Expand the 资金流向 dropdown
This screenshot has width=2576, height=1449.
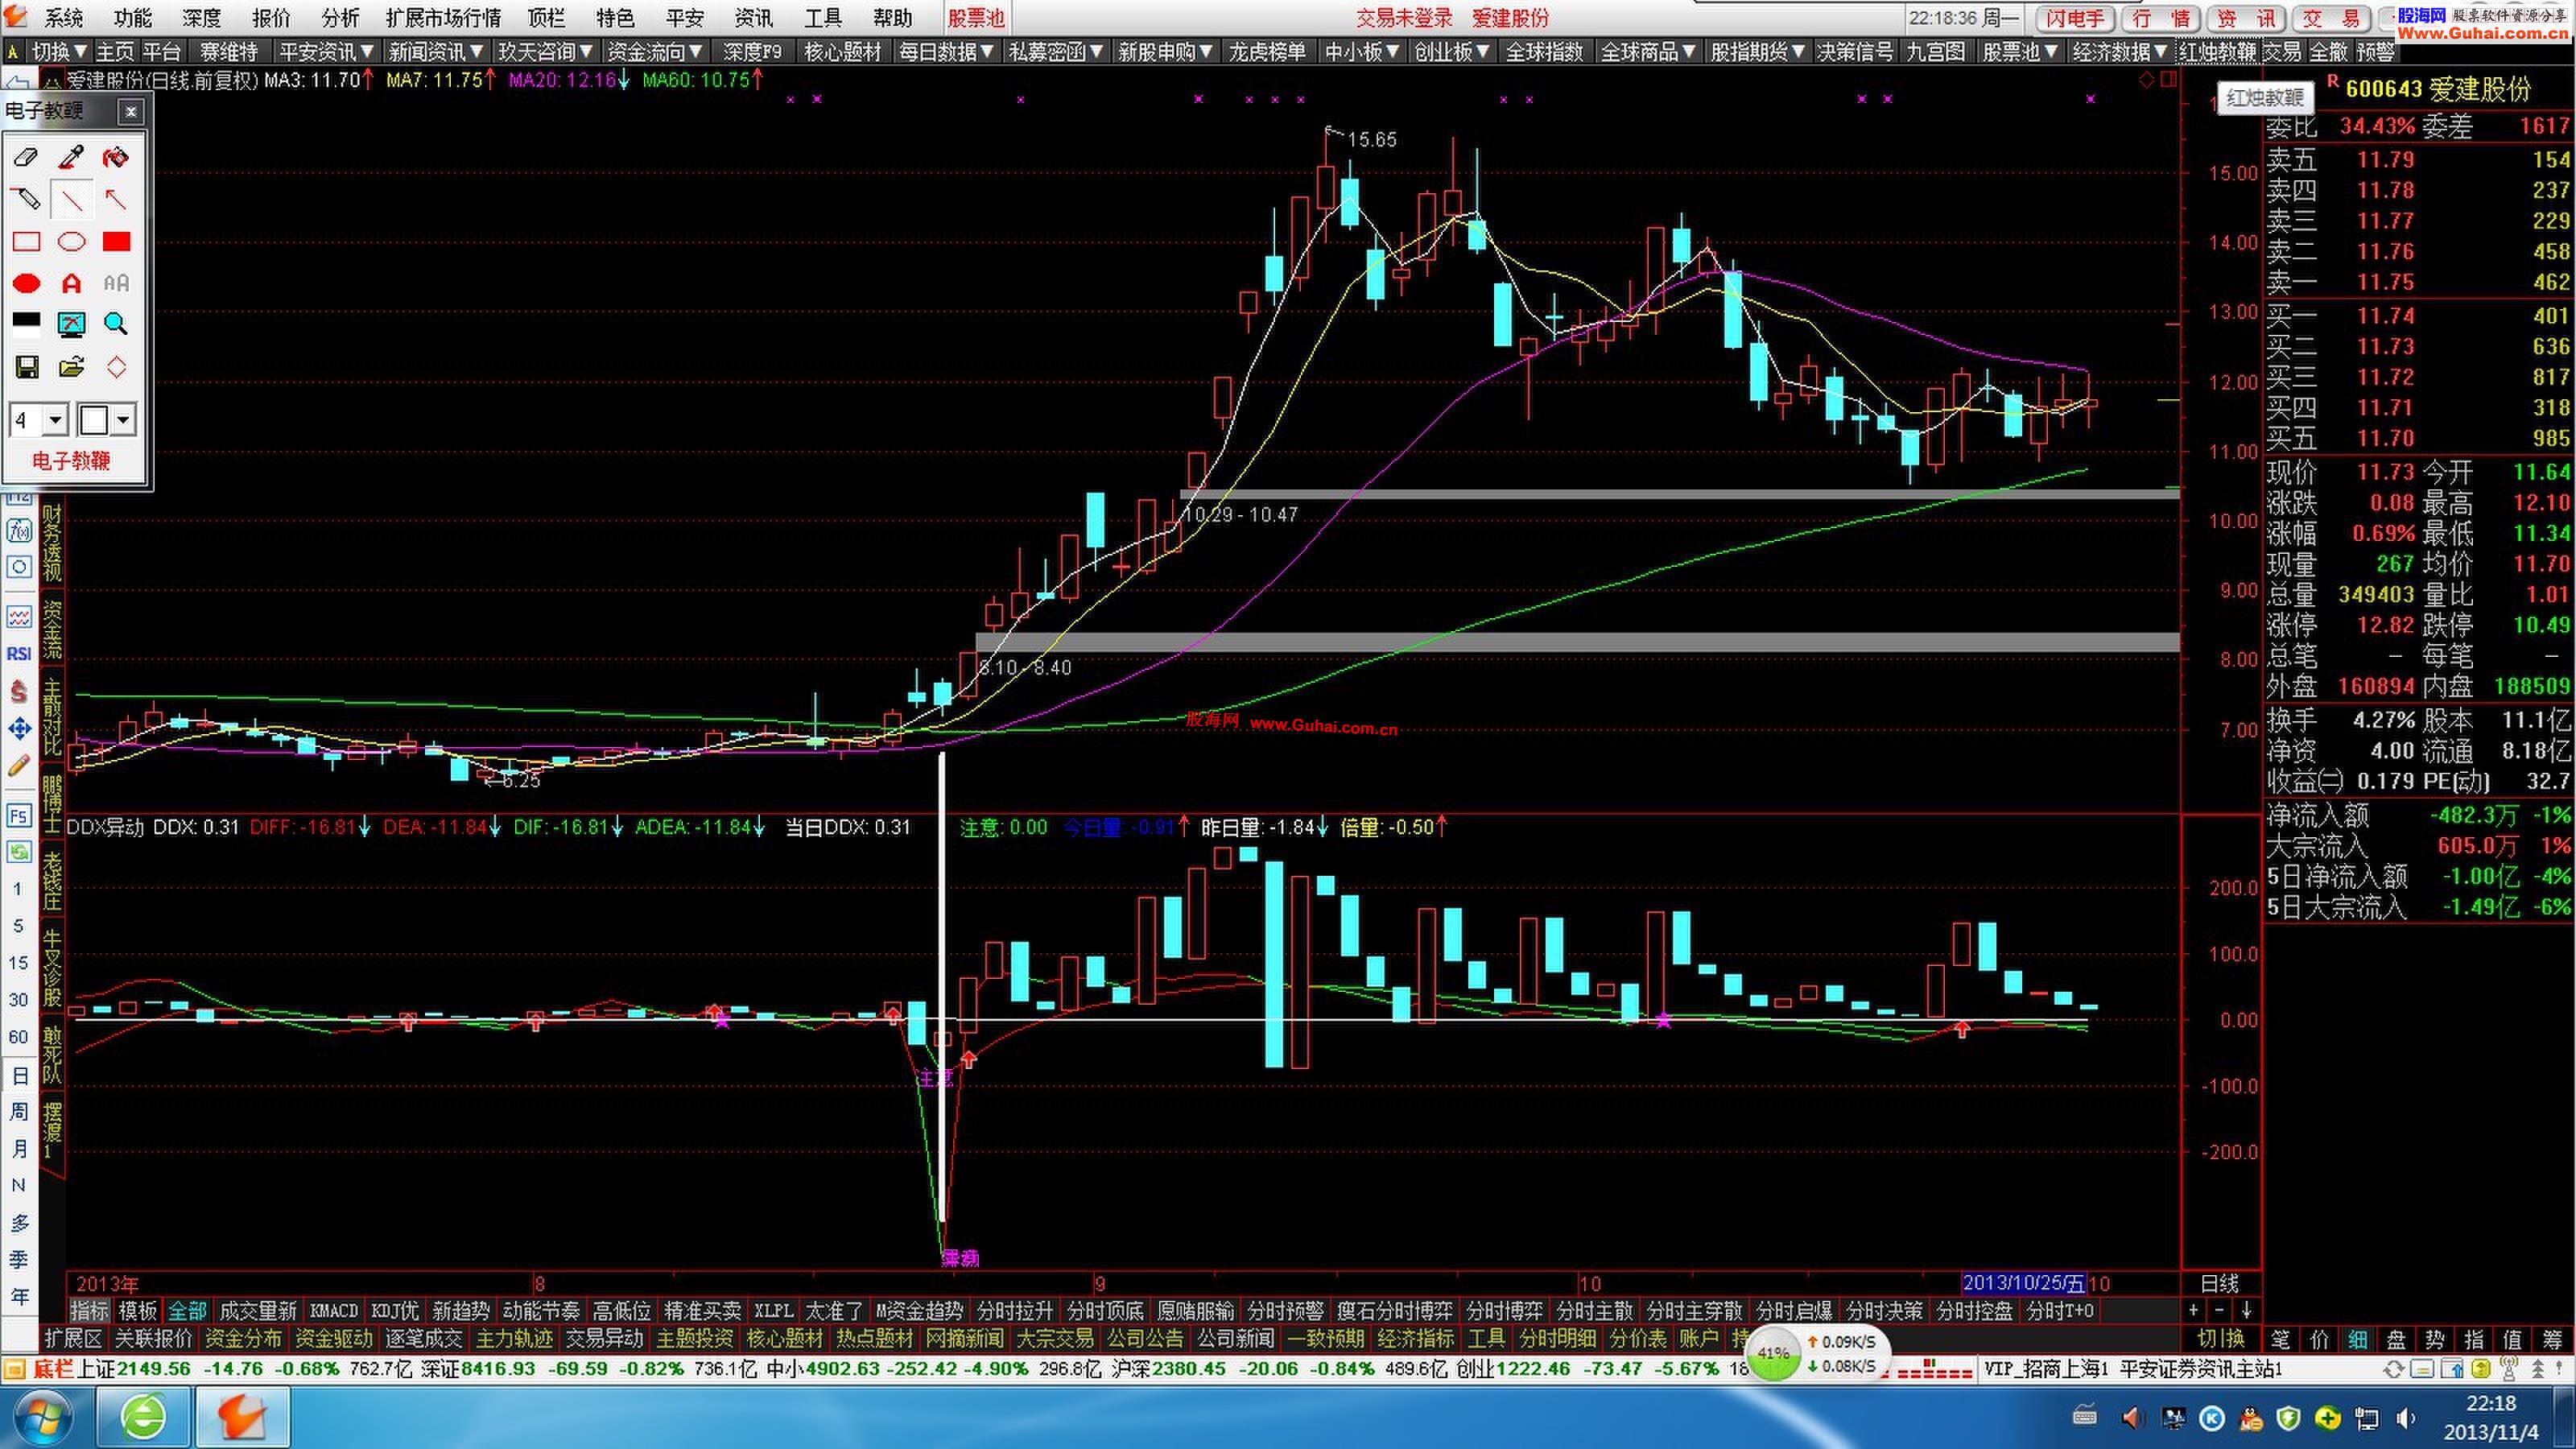[655, 52]
